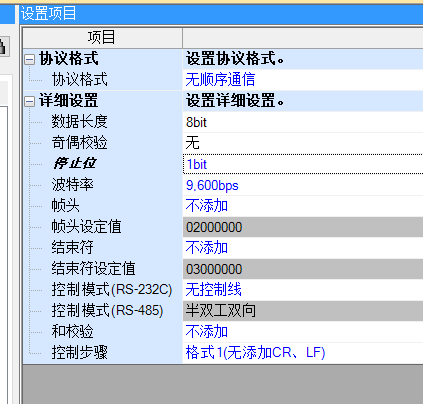Collapse the 详细设置 group

(x=29, y=102)
